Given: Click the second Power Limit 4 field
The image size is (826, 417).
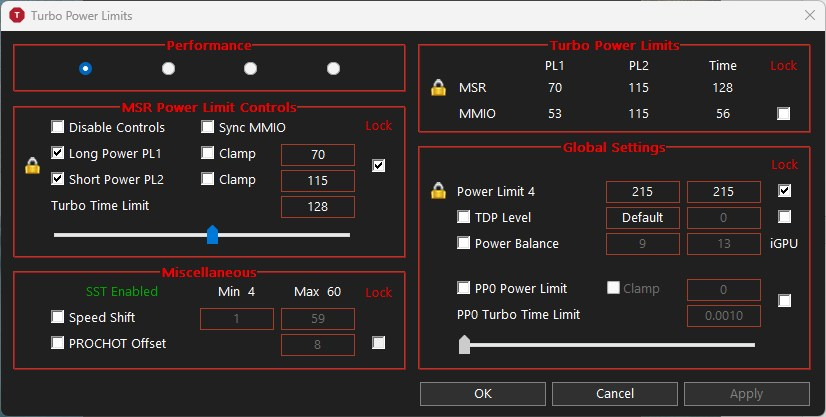Looking at the screenshot, I should pos(724,192).
